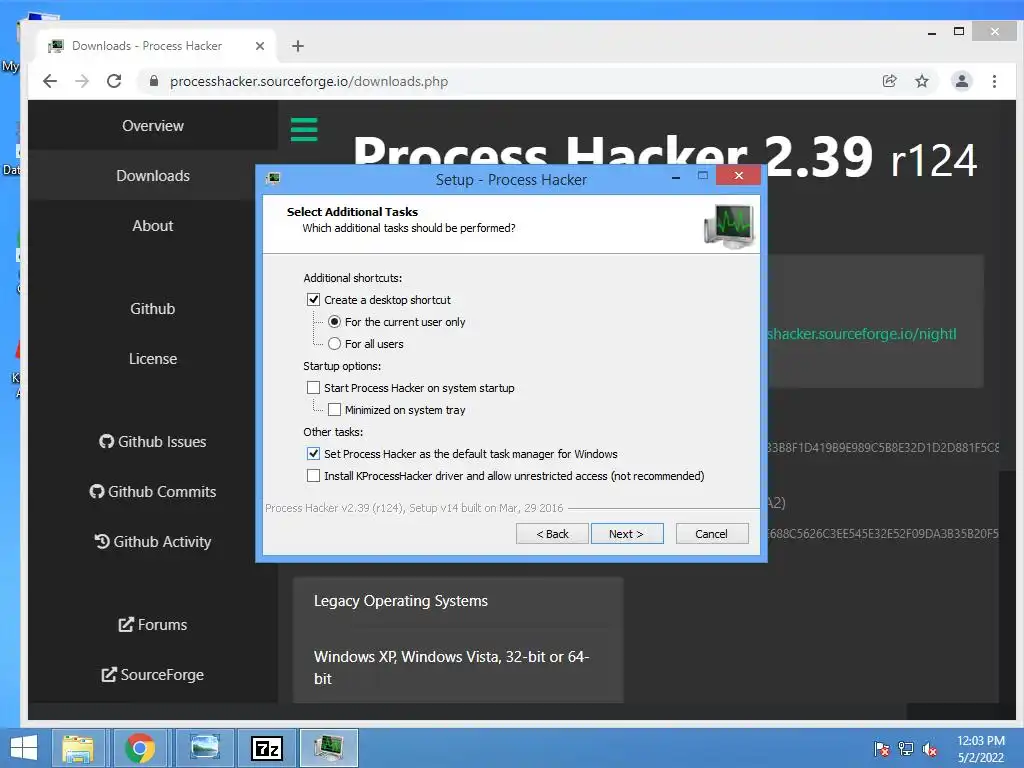The width and height of the screenshot is (1024, 768).
Task: Click Action Center flag tray icon
Action: click(x=881, y=748)
